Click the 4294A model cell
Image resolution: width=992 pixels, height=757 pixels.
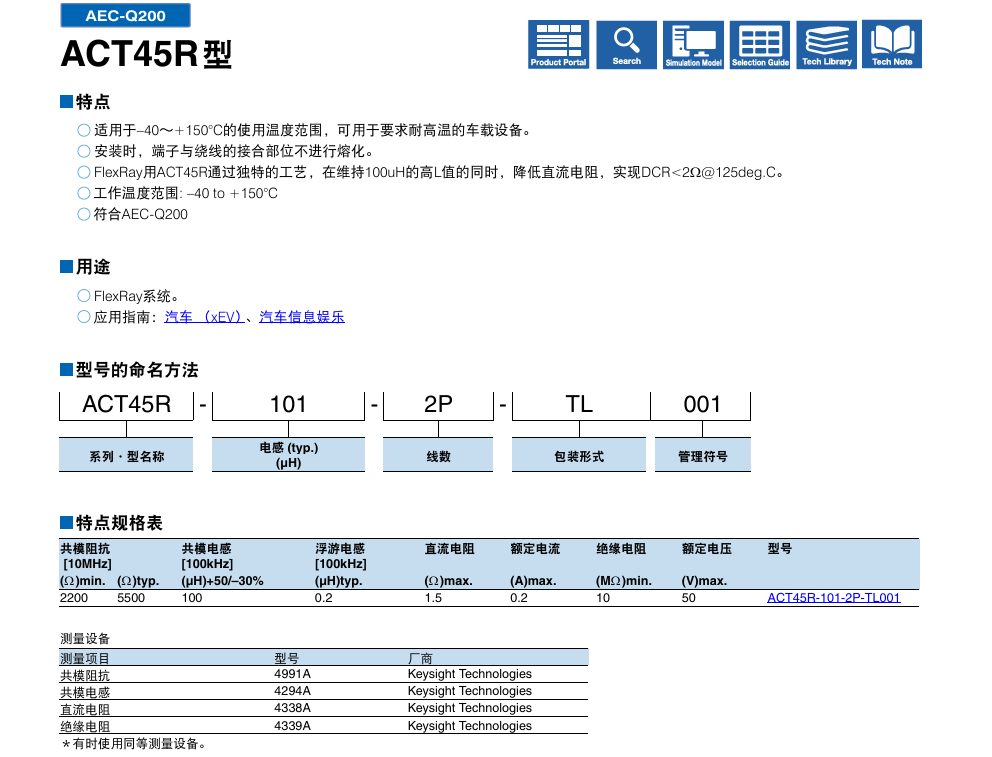(292, 691)
